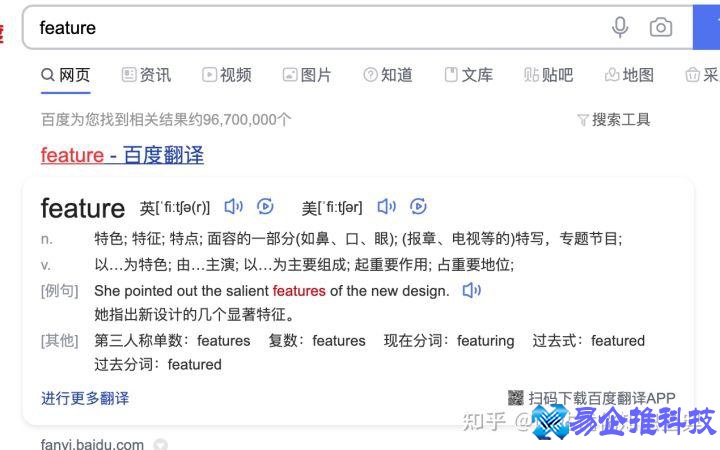The image size is (720, 450).
Task: Go to the 文库 library tab
Action: [468, 75]
